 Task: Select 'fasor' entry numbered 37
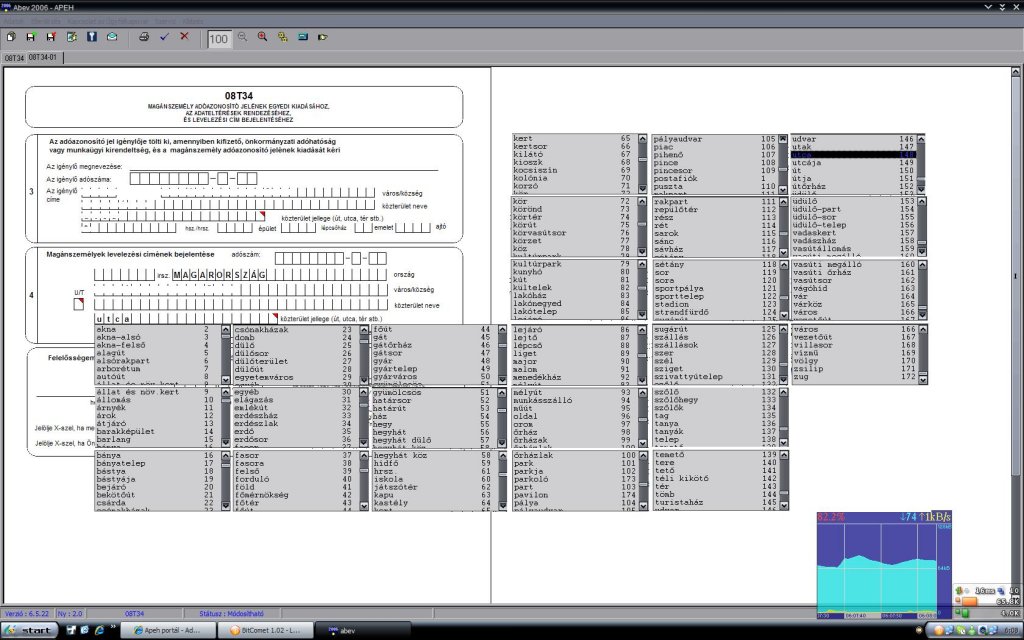tap(294, 455)
